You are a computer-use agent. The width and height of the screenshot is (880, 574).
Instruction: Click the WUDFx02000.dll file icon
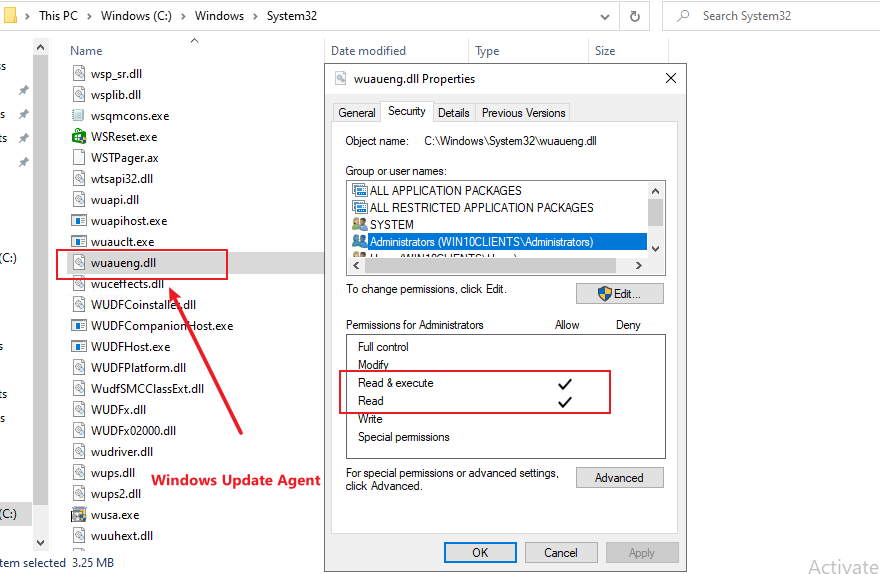click(x=79, y=430)
